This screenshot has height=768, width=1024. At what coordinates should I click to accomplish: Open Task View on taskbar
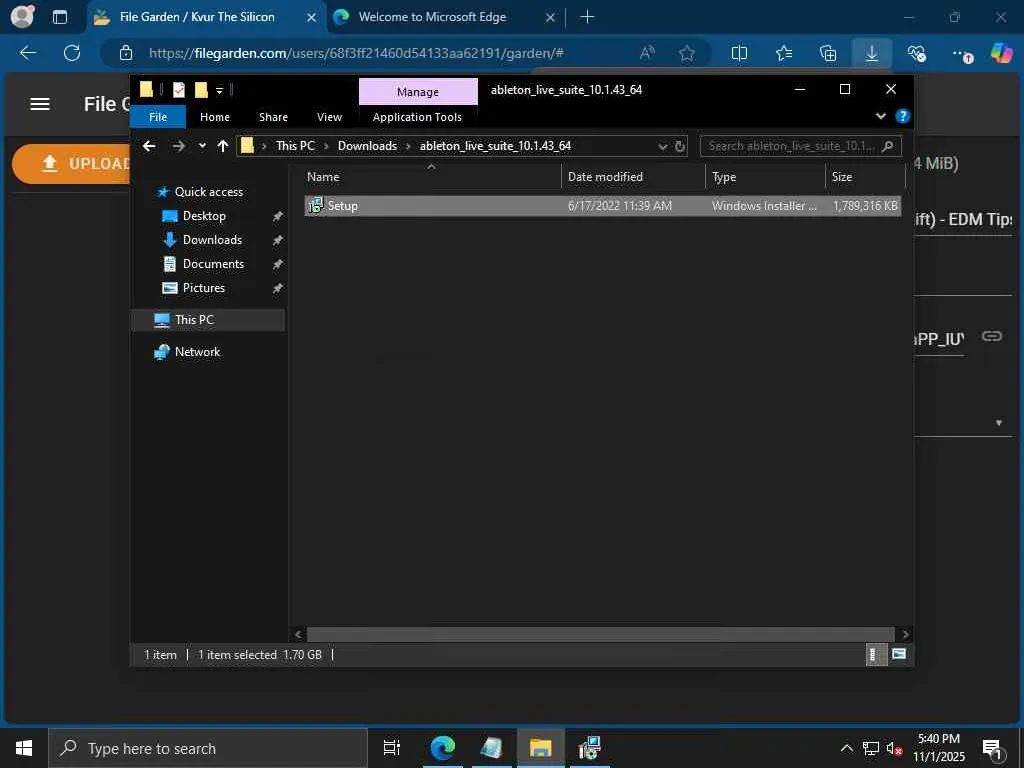point(392,748)
